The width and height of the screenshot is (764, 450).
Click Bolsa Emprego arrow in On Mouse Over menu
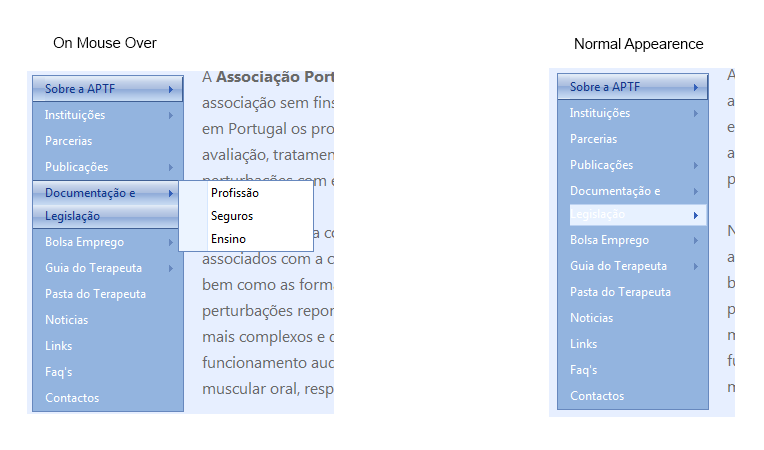[x=171, y=242]
